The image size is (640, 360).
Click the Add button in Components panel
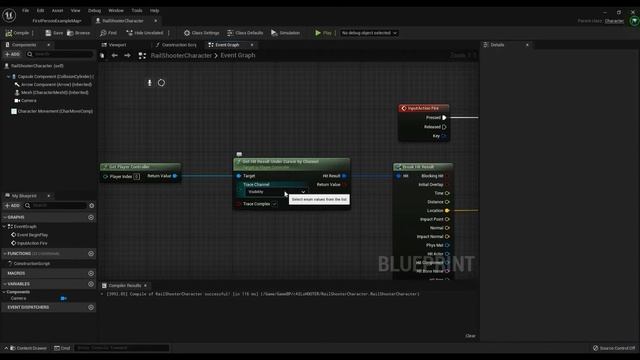(x=12, y=54)
